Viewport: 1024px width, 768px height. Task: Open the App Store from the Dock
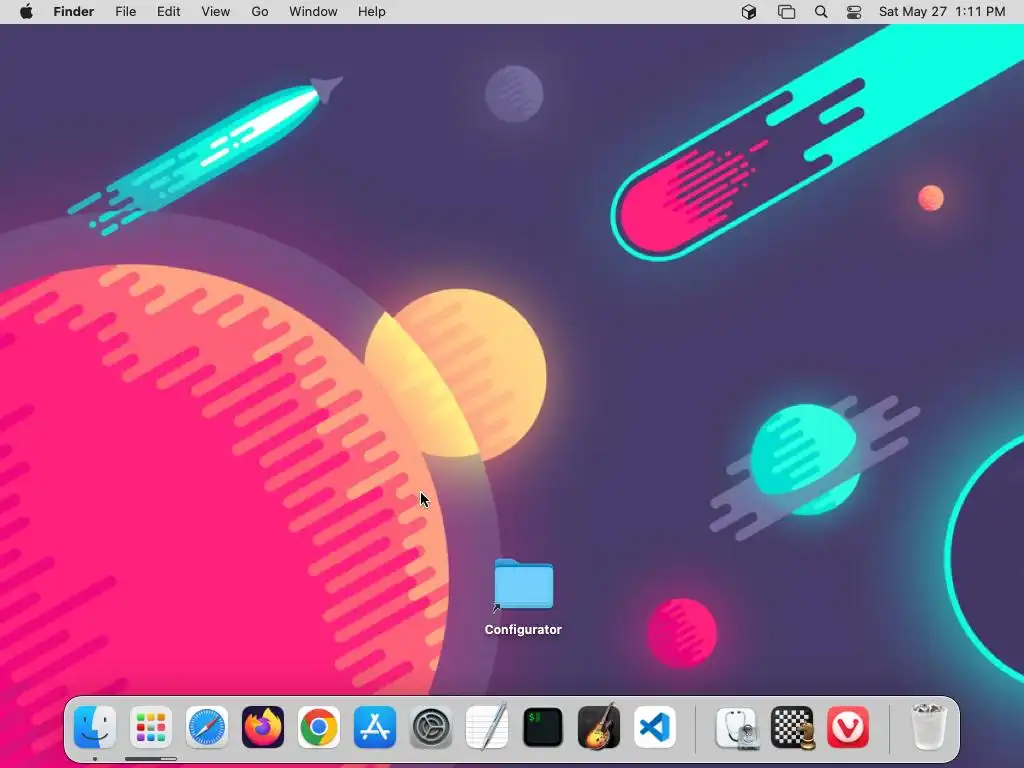coord(375,727)
